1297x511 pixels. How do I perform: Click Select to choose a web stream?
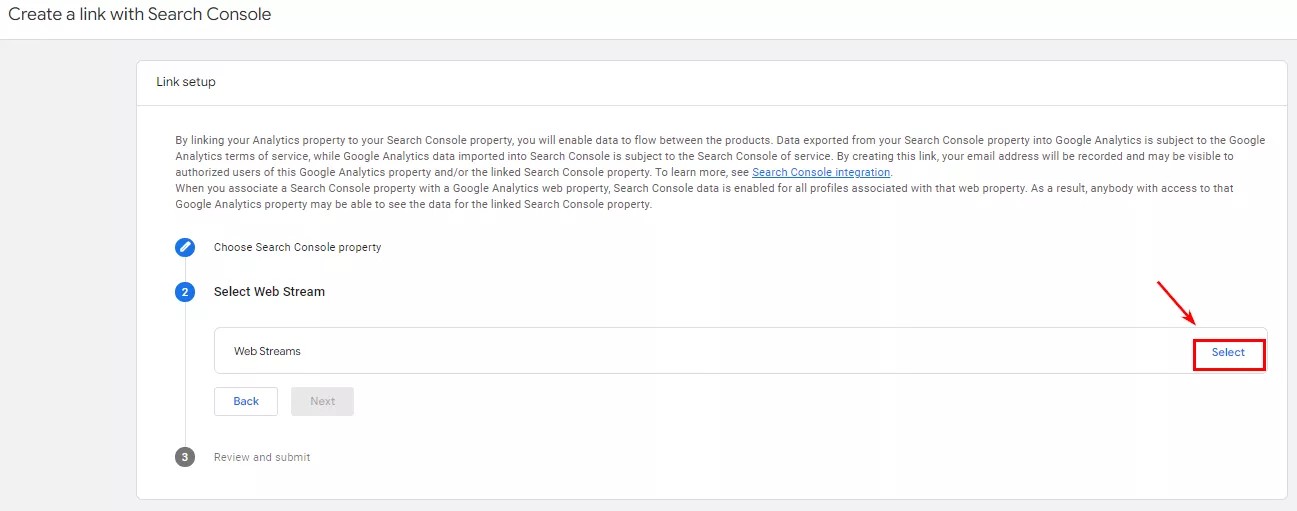tap(1229, 353)
